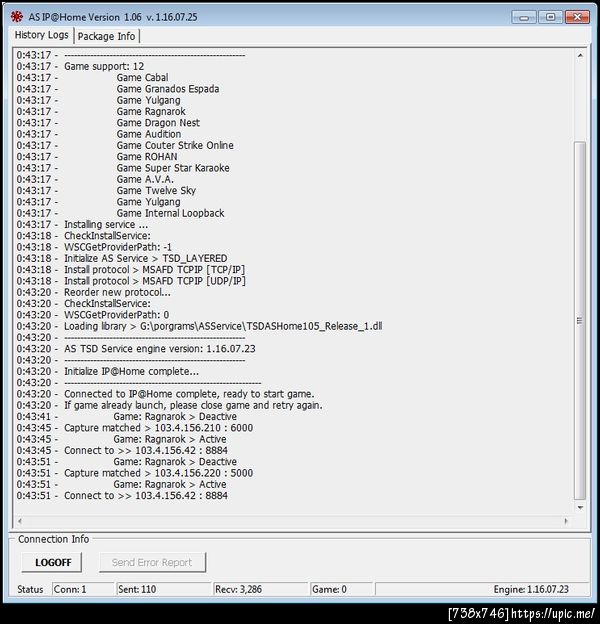The height and width of the screenshot is (624, 600).
Task: Click the 'Engine: 1.16.07.23' status text
Action: point(531,589)
